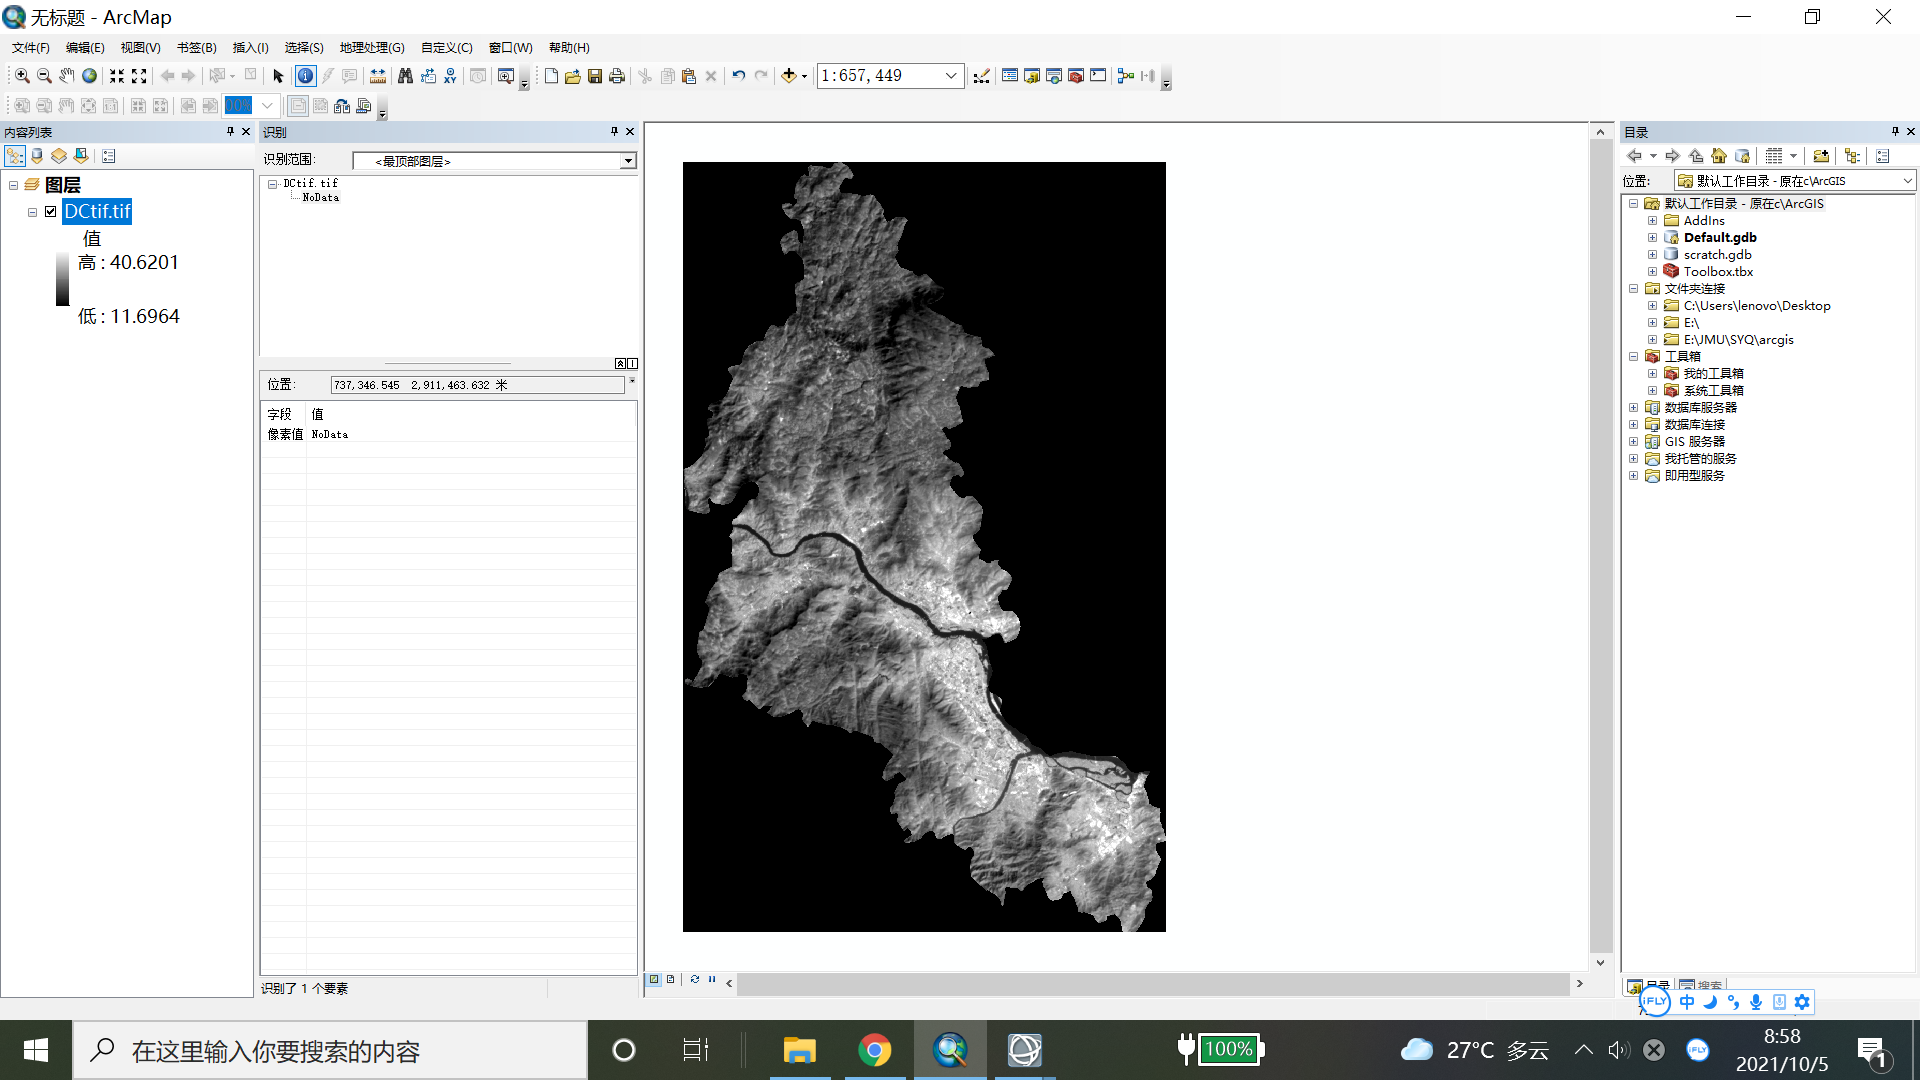Select the Identify tool
This screenshot has height=1080, width=1920.
point(305,76)
